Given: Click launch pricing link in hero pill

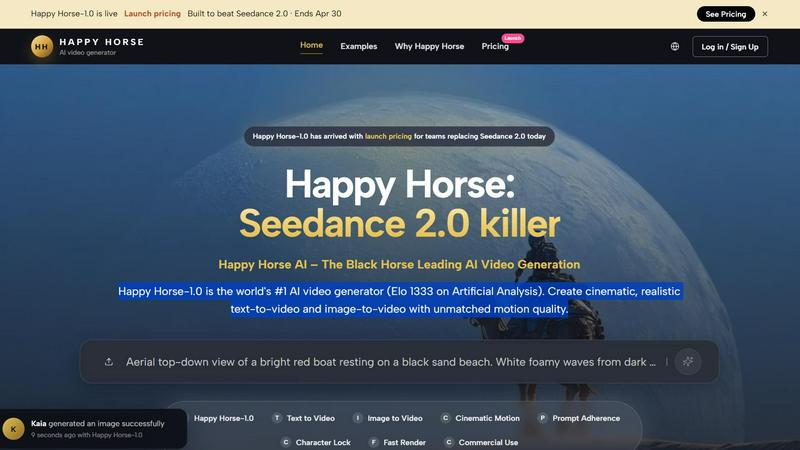Looking at the screenshot, I should (x=388, y=136).
